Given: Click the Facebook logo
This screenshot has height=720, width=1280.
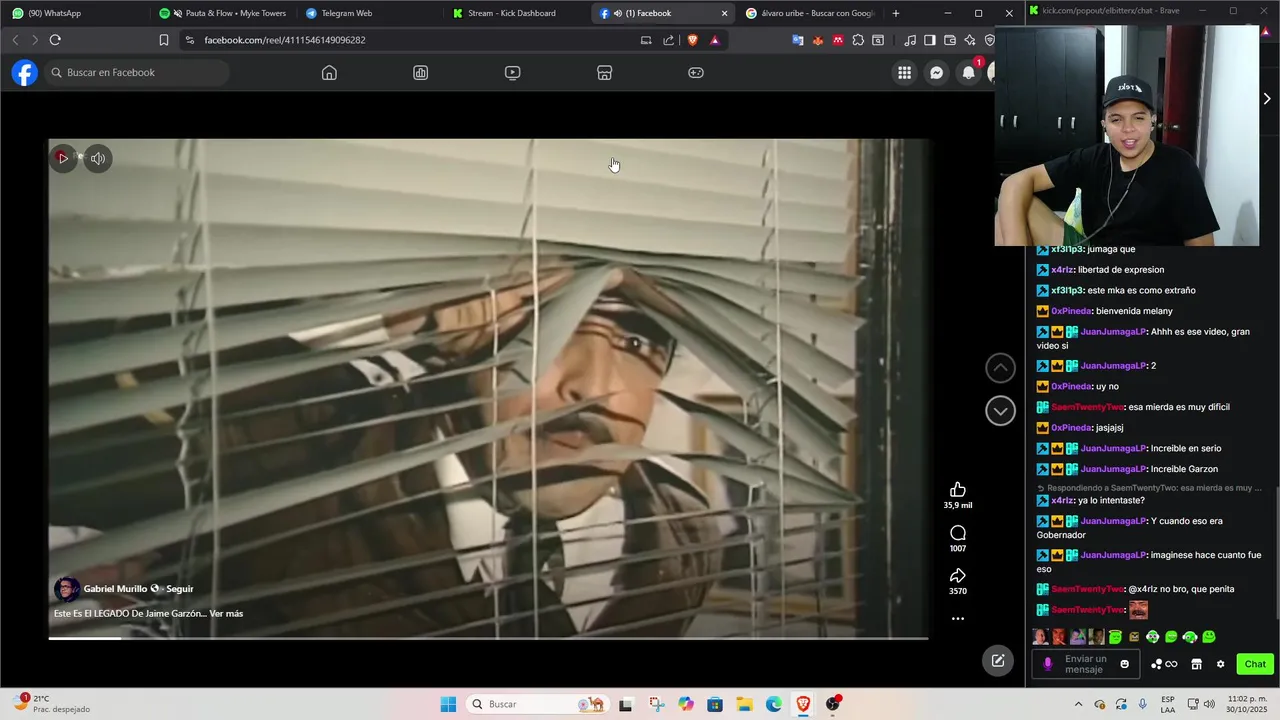Looking at the screenshot, I should point(24,73).
